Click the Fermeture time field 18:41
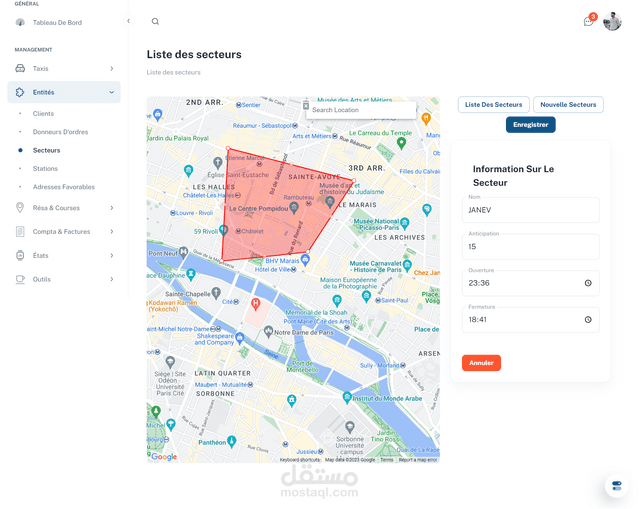The image size is (640, 509). [531, 320]
